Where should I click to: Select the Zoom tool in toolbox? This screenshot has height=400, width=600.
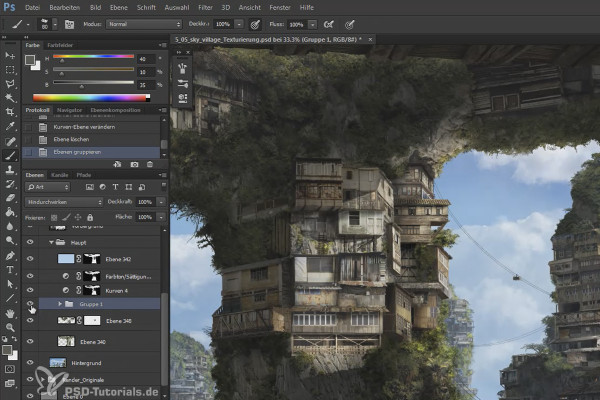click(10, 328)
